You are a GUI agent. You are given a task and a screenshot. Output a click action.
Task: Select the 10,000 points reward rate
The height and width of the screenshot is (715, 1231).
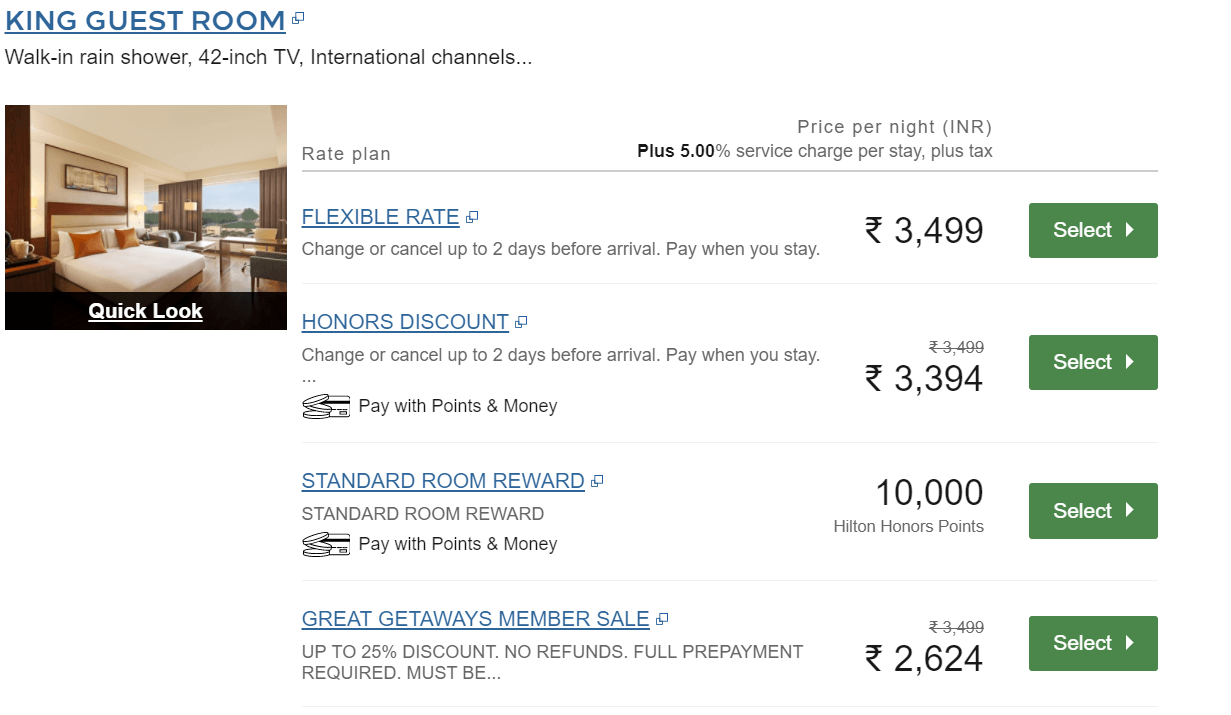pos(1093,511)
